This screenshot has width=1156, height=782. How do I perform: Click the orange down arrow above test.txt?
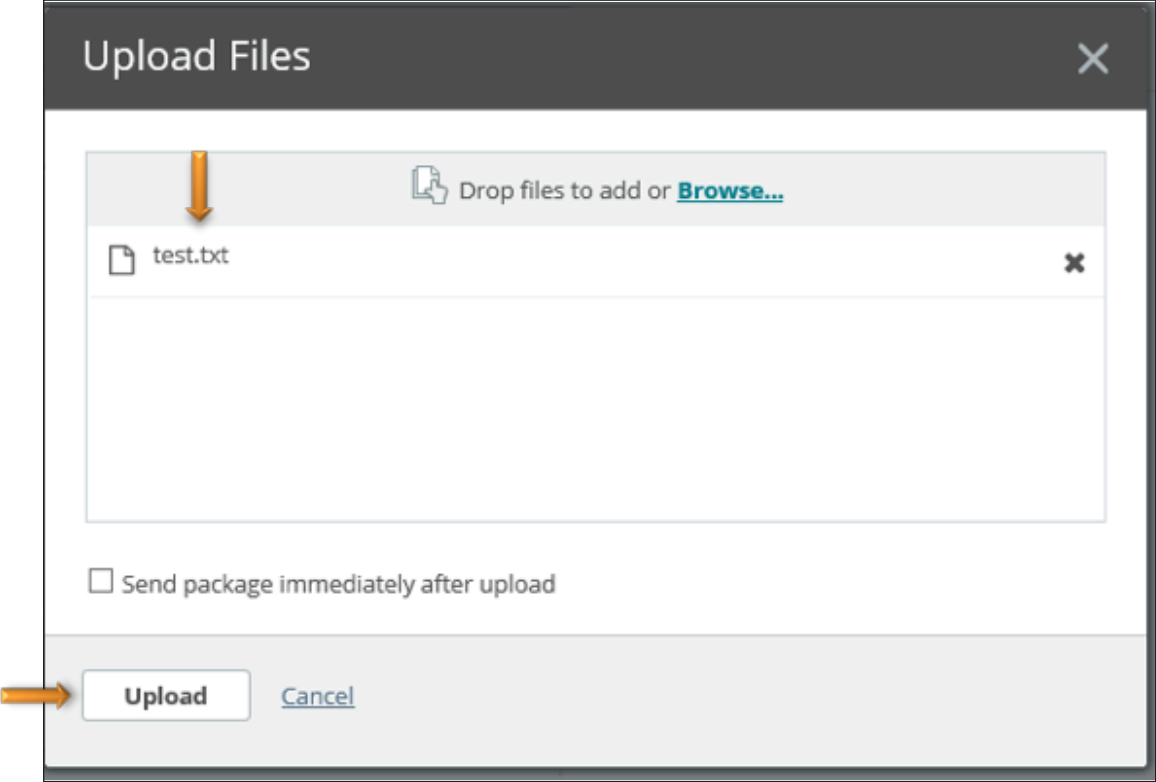199,186
